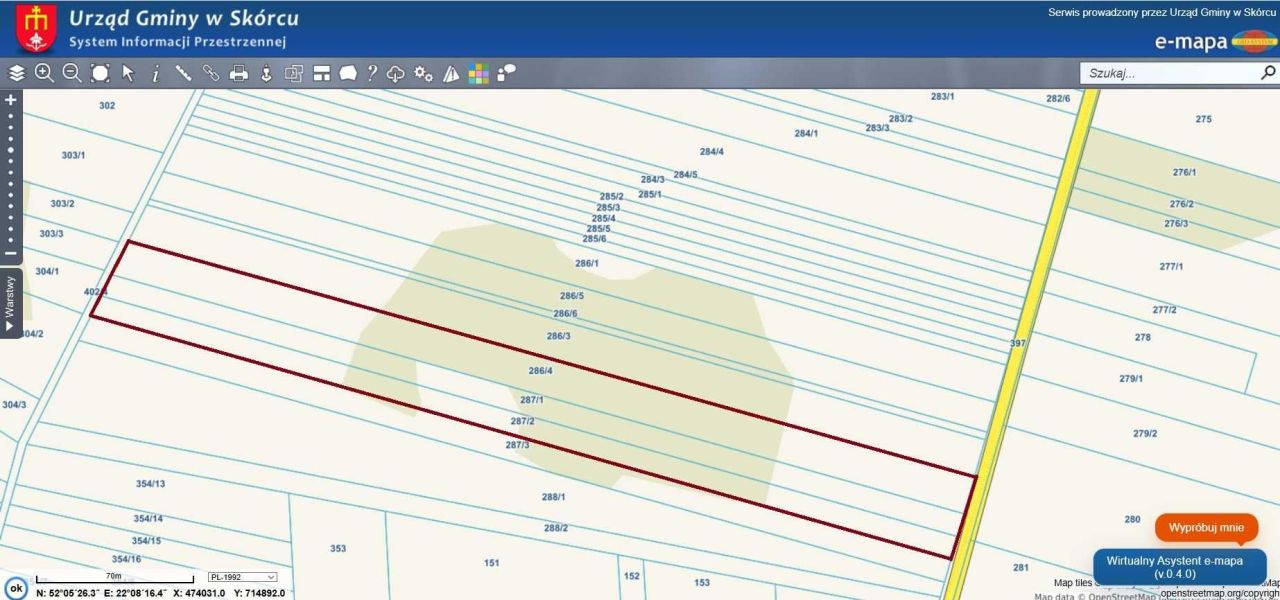Choose the measure ruler tool

183,73
